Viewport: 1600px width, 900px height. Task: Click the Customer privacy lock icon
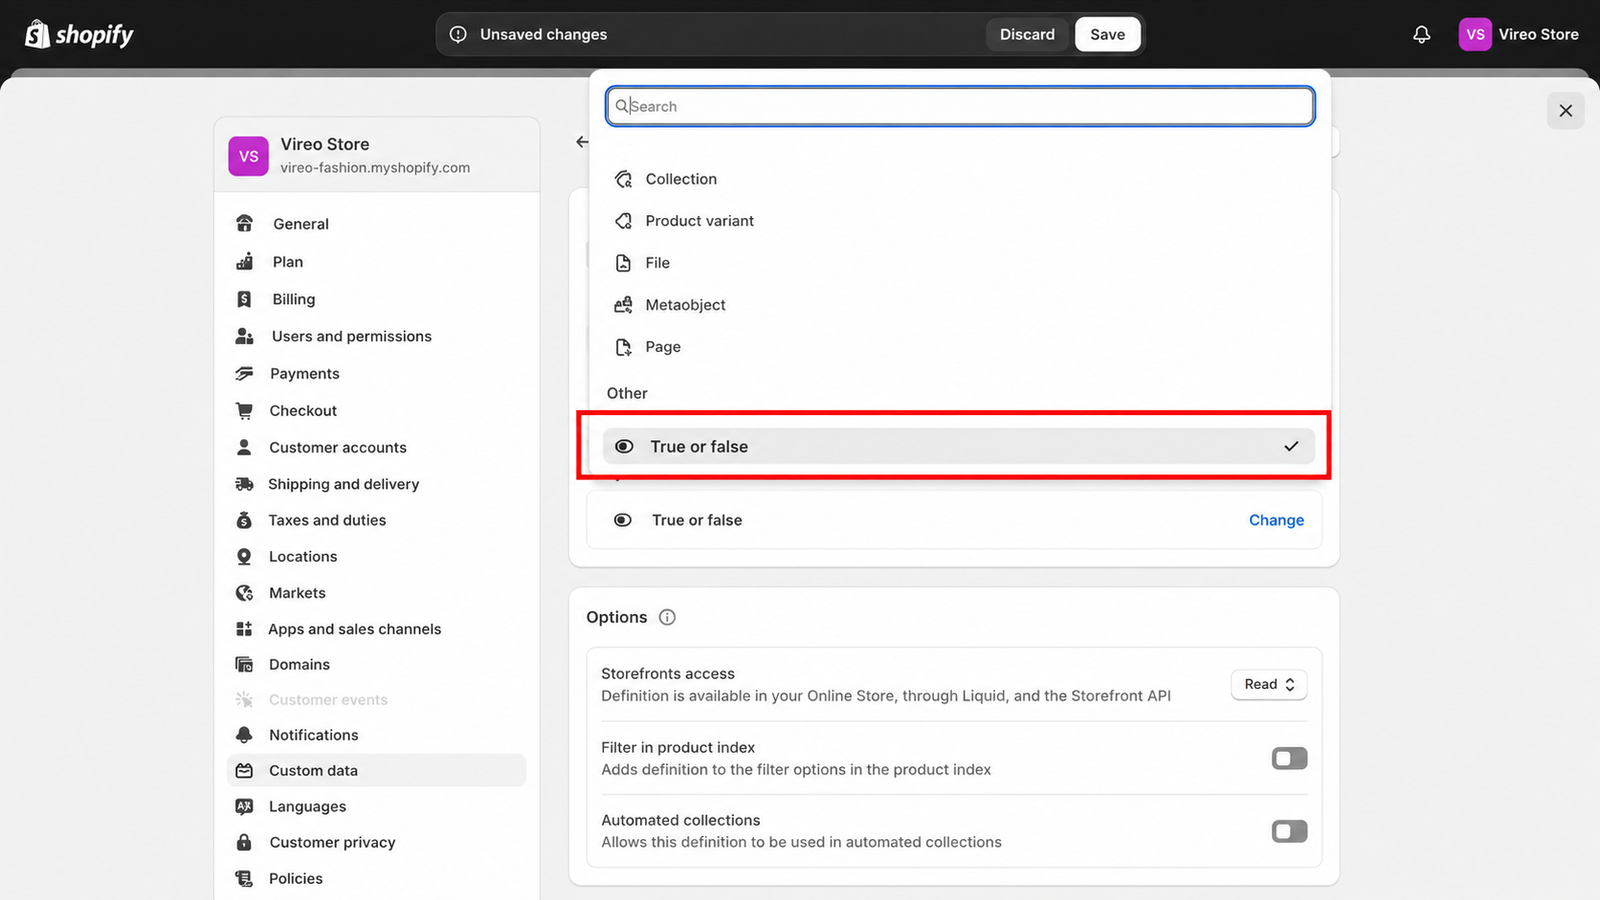[x=244, y=842]
